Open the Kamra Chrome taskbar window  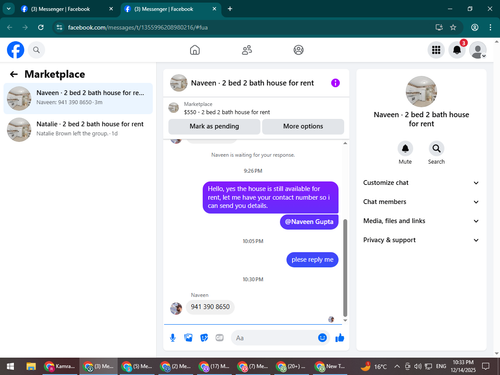60,367
